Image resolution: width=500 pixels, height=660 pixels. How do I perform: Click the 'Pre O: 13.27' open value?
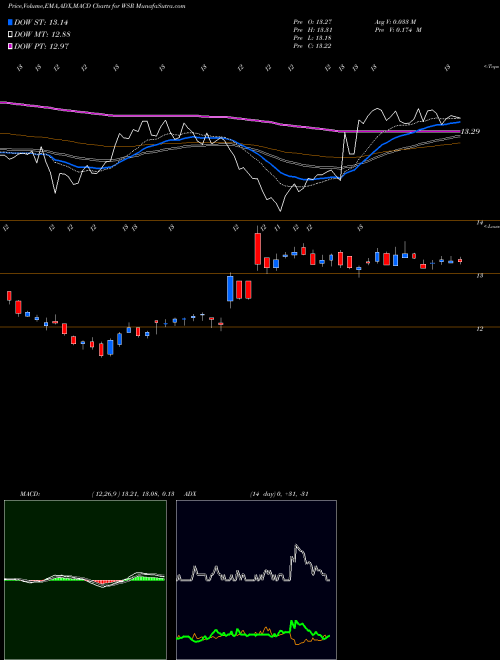313,22
